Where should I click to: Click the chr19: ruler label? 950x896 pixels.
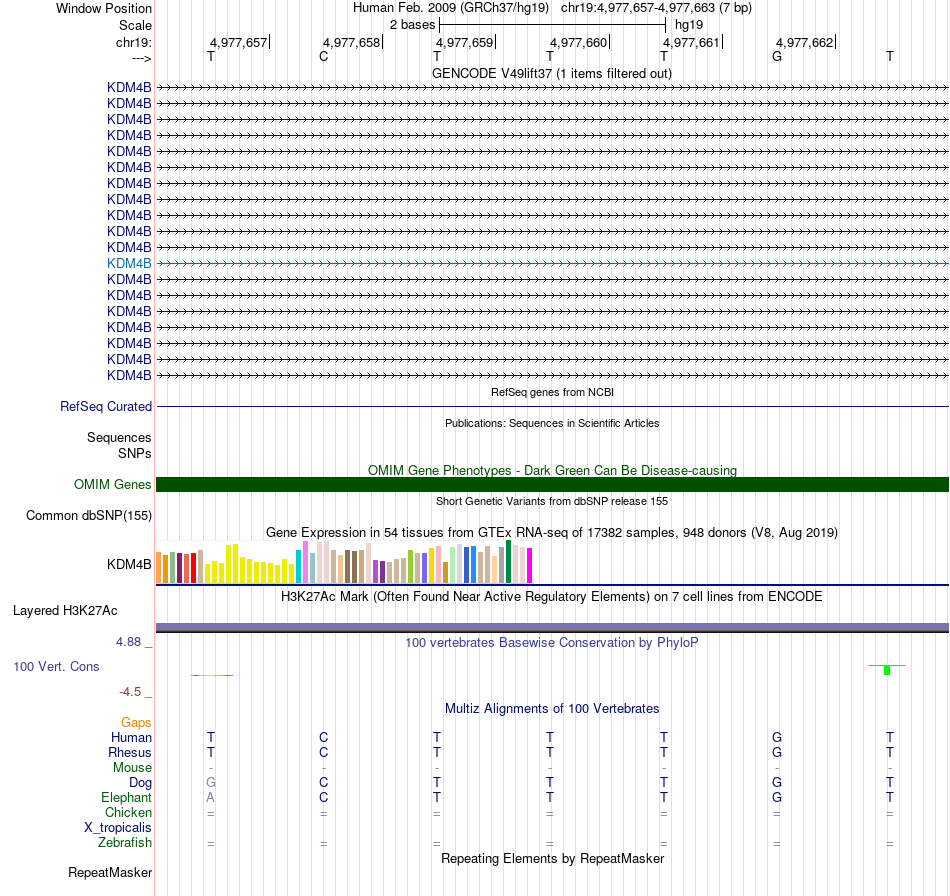(x=133, y=42)
